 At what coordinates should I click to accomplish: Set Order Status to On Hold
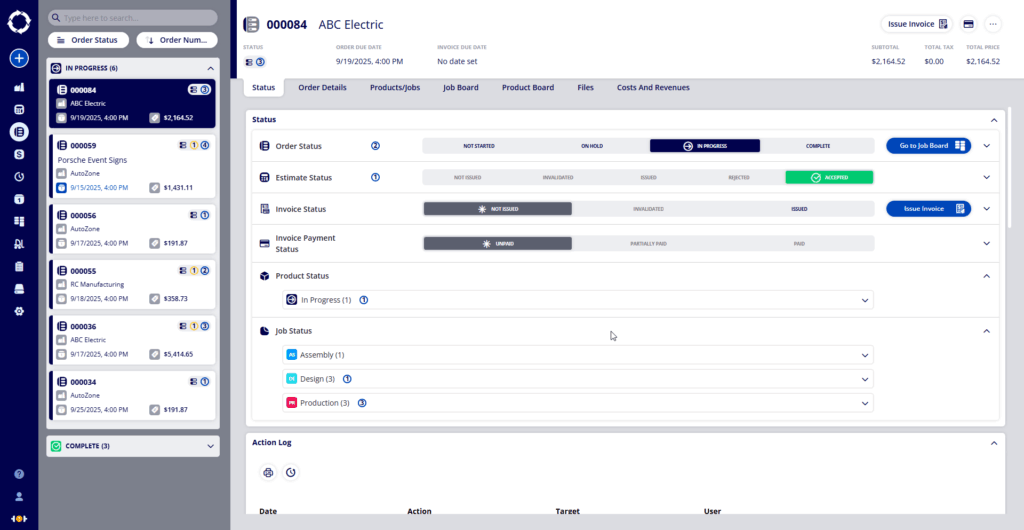click(592, 146)
